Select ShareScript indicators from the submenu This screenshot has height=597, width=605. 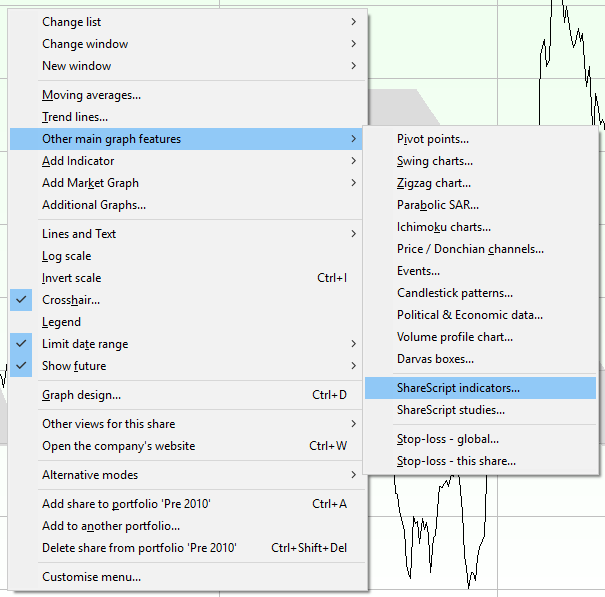[458, 388]
